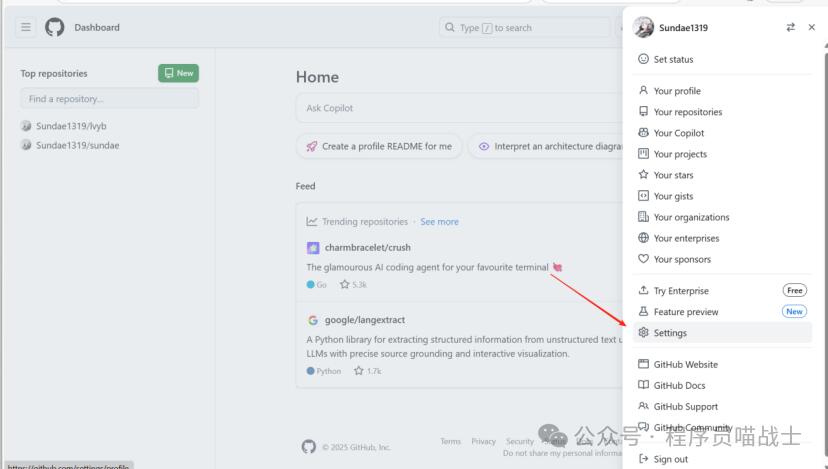Open the google/langextract repository link
828x469 pixels.
tap(364, 320)
